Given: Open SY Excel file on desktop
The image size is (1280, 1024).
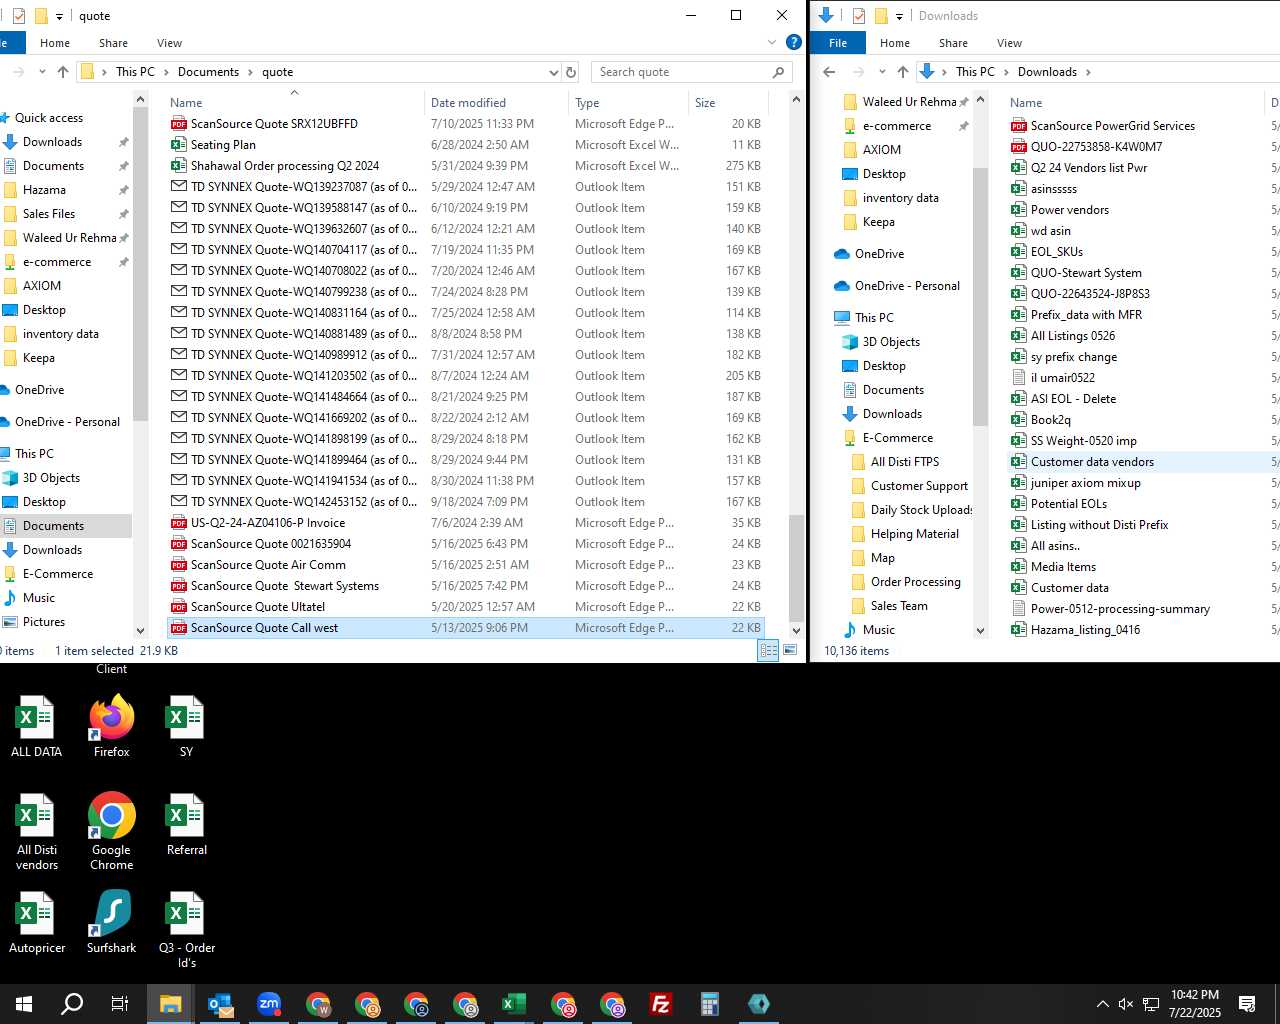Looking at the screenshot, I should click(x=186, y=727).
